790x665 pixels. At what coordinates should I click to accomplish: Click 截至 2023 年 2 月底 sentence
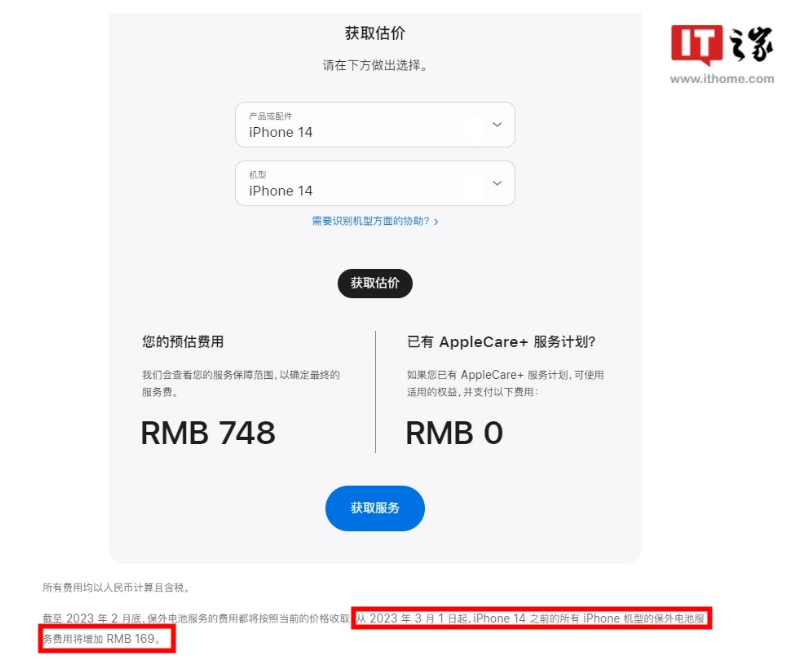tap(196, 618)
